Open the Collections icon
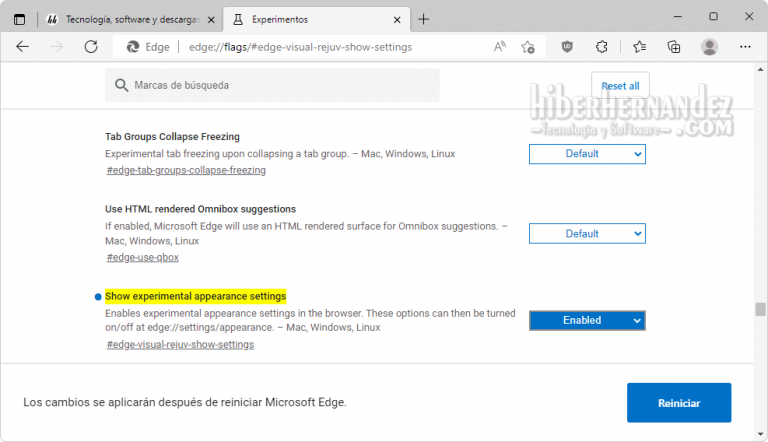Image resolution: width=768 pixels, height=442 pixels. click(674, 47)
